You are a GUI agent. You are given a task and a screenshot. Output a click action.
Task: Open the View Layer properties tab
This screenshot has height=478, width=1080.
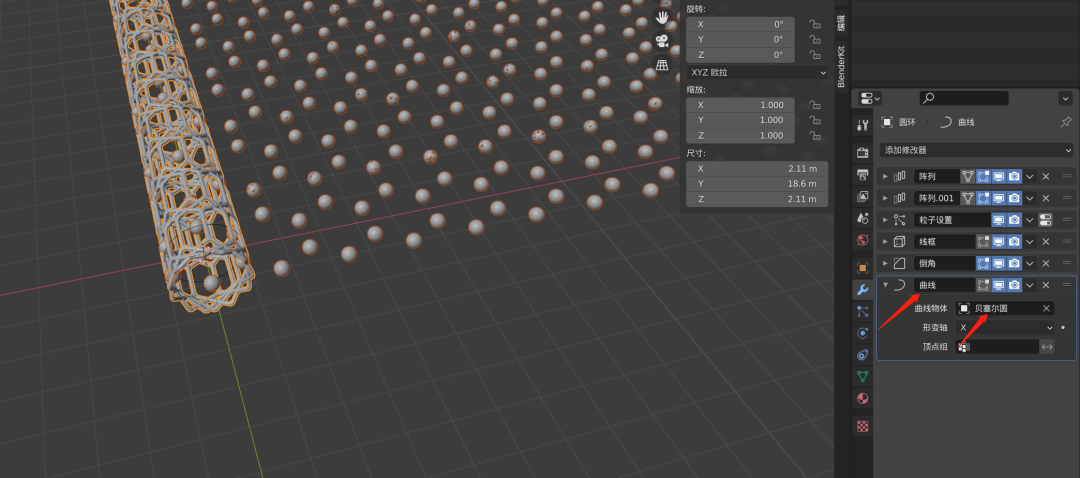862,196
